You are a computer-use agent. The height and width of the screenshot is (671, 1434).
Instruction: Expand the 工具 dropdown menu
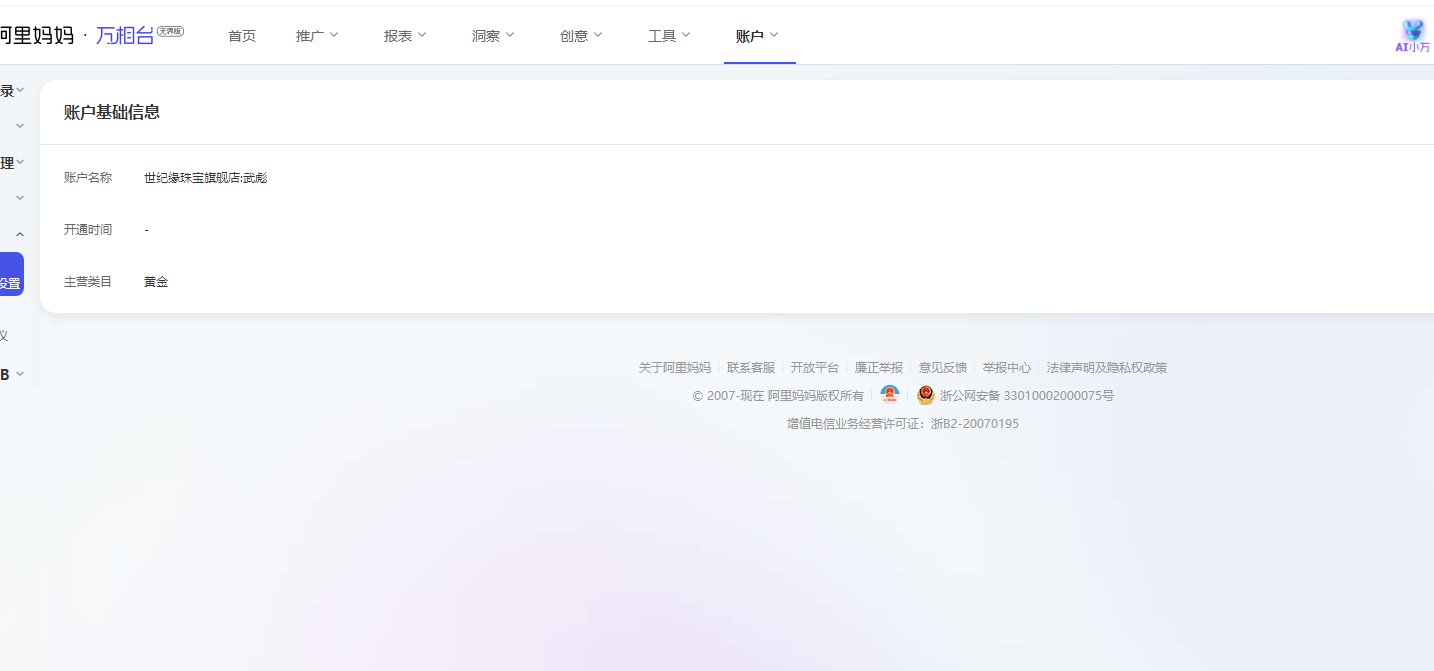pyautogui.click(x=669, y=36)
